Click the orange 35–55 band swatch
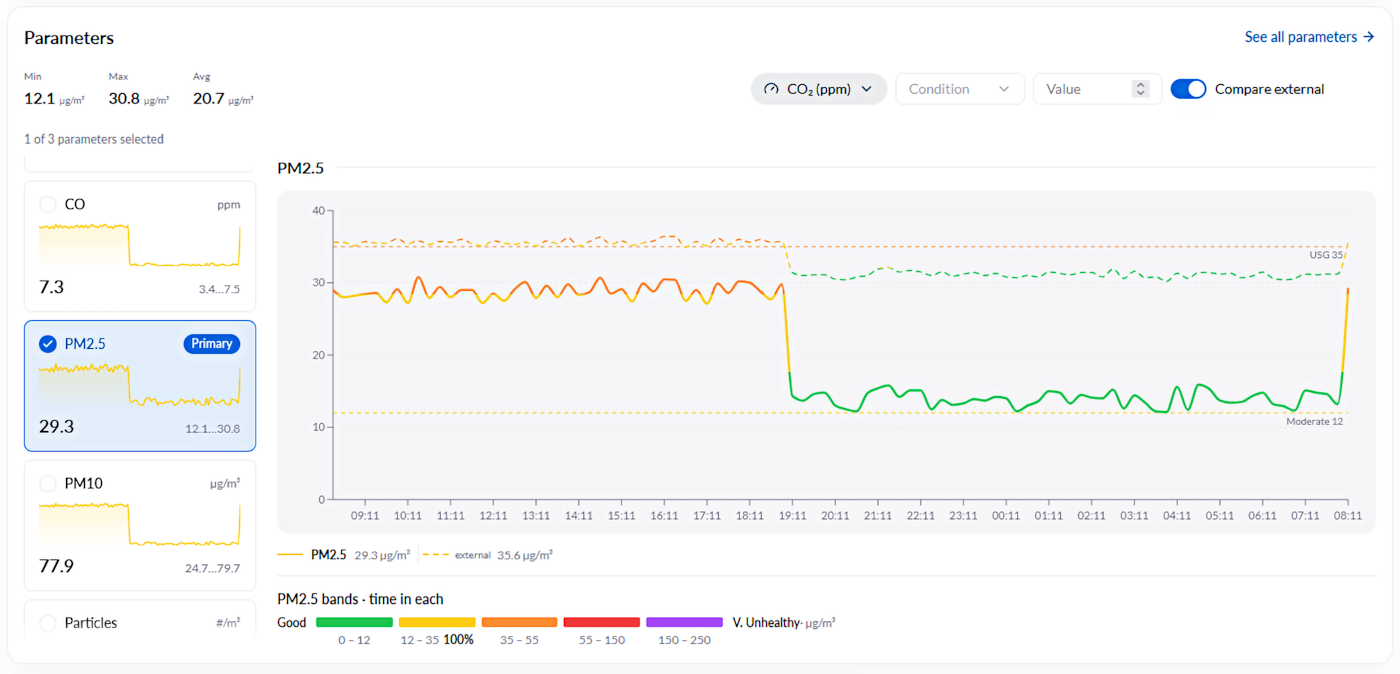The width and height of the screenshot is (1400, 674). (x=519, y=622)
